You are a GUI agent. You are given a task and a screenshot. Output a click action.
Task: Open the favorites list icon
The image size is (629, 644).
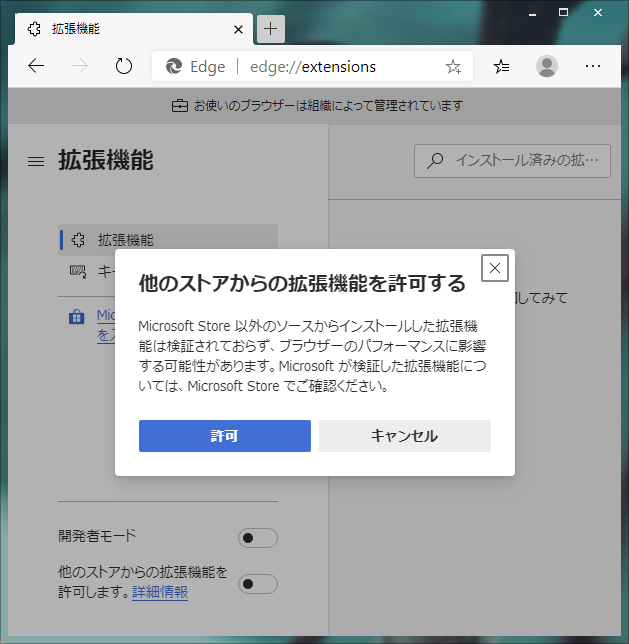501,66
